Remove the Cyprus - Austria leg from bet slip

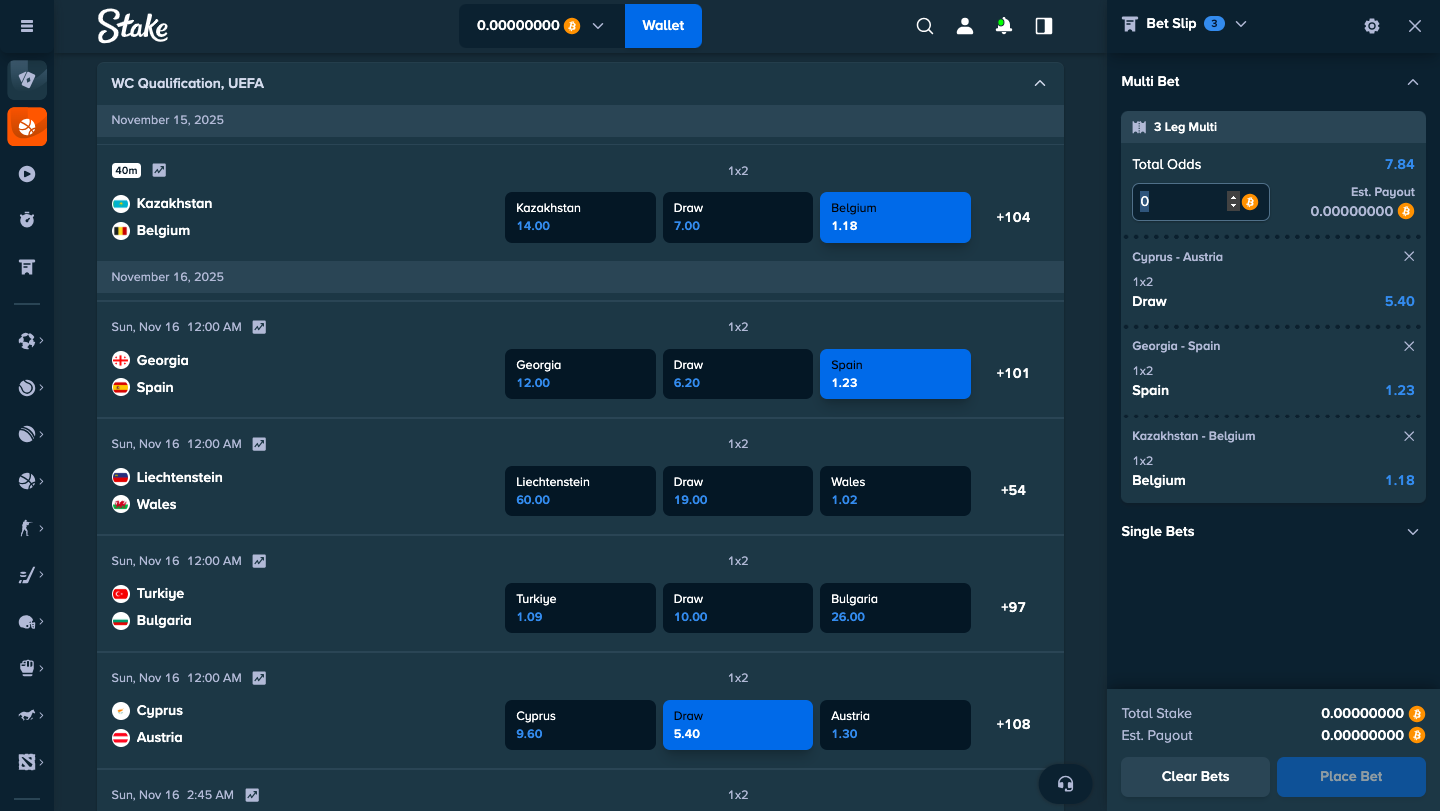click(x=1409, y=257)
